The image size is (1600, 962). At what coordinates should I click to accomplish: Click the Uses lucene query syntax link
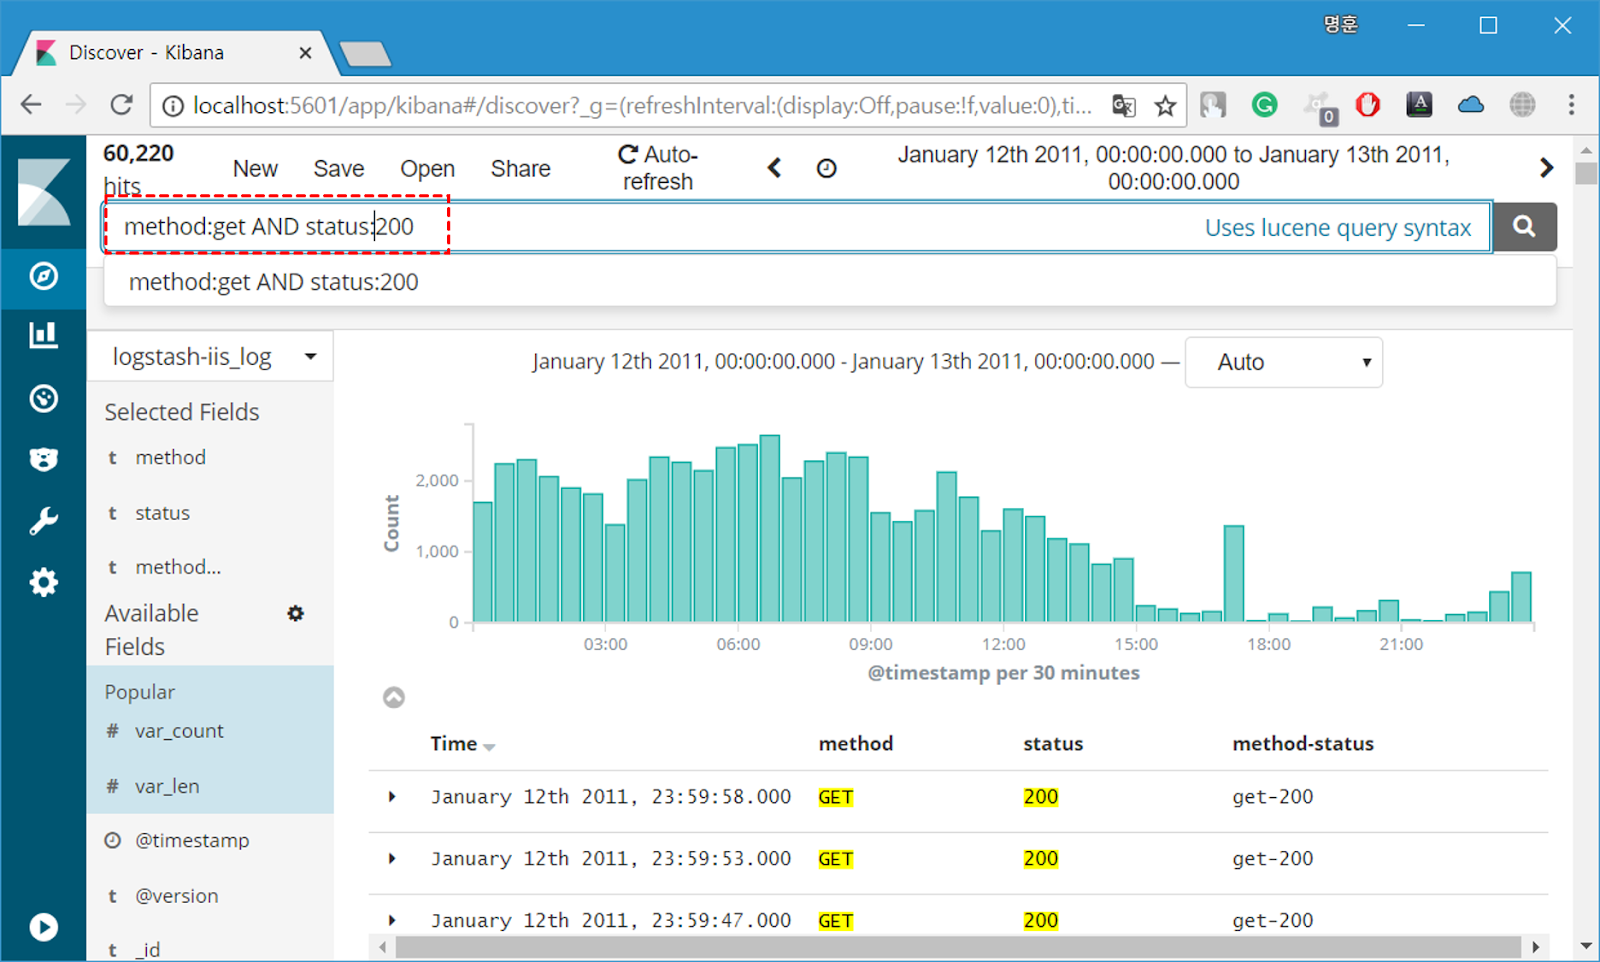click(1340, 227)
